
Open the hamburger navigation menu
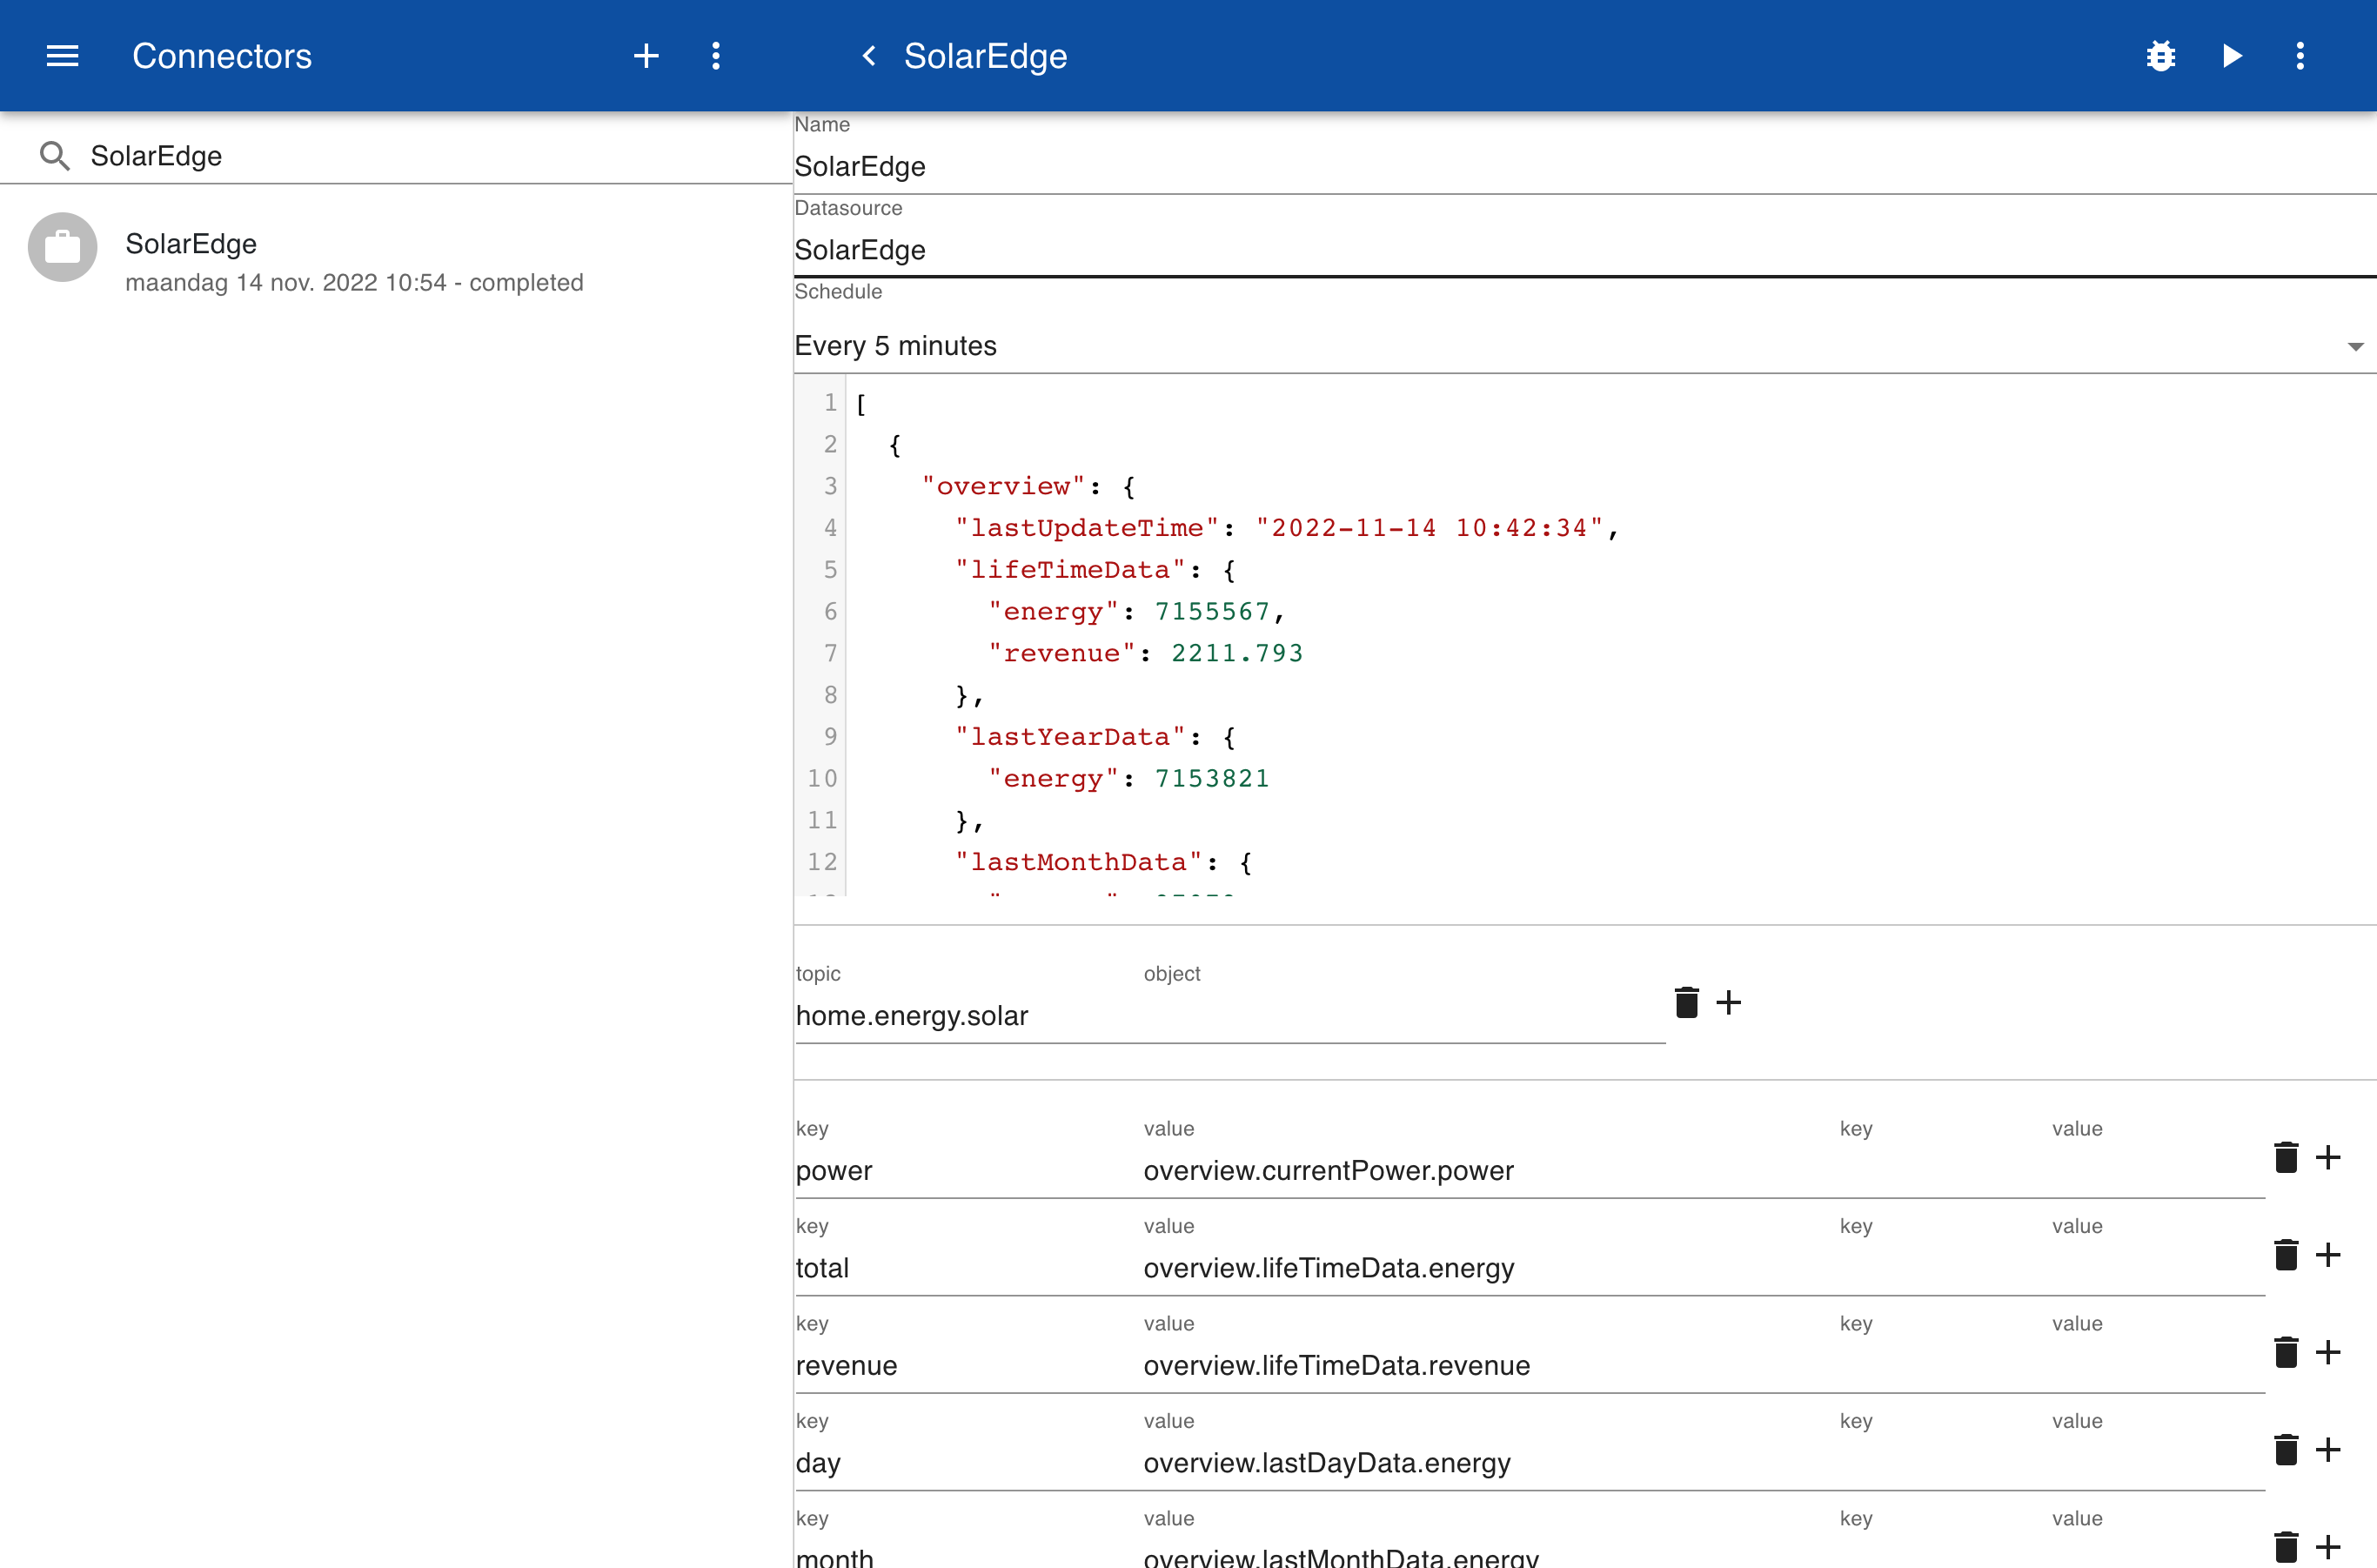(62, 56)
